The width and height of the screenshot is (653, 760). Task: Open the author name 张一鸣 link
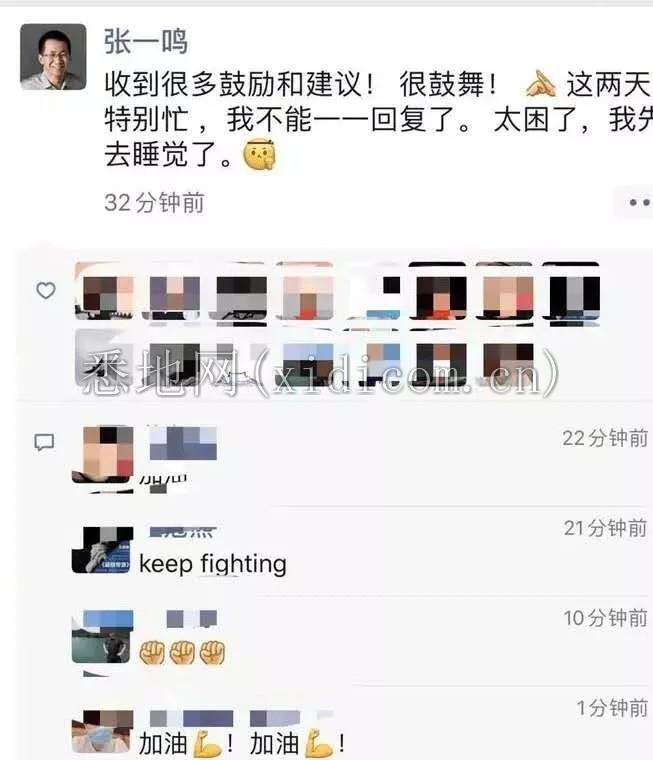click(146, 41)
